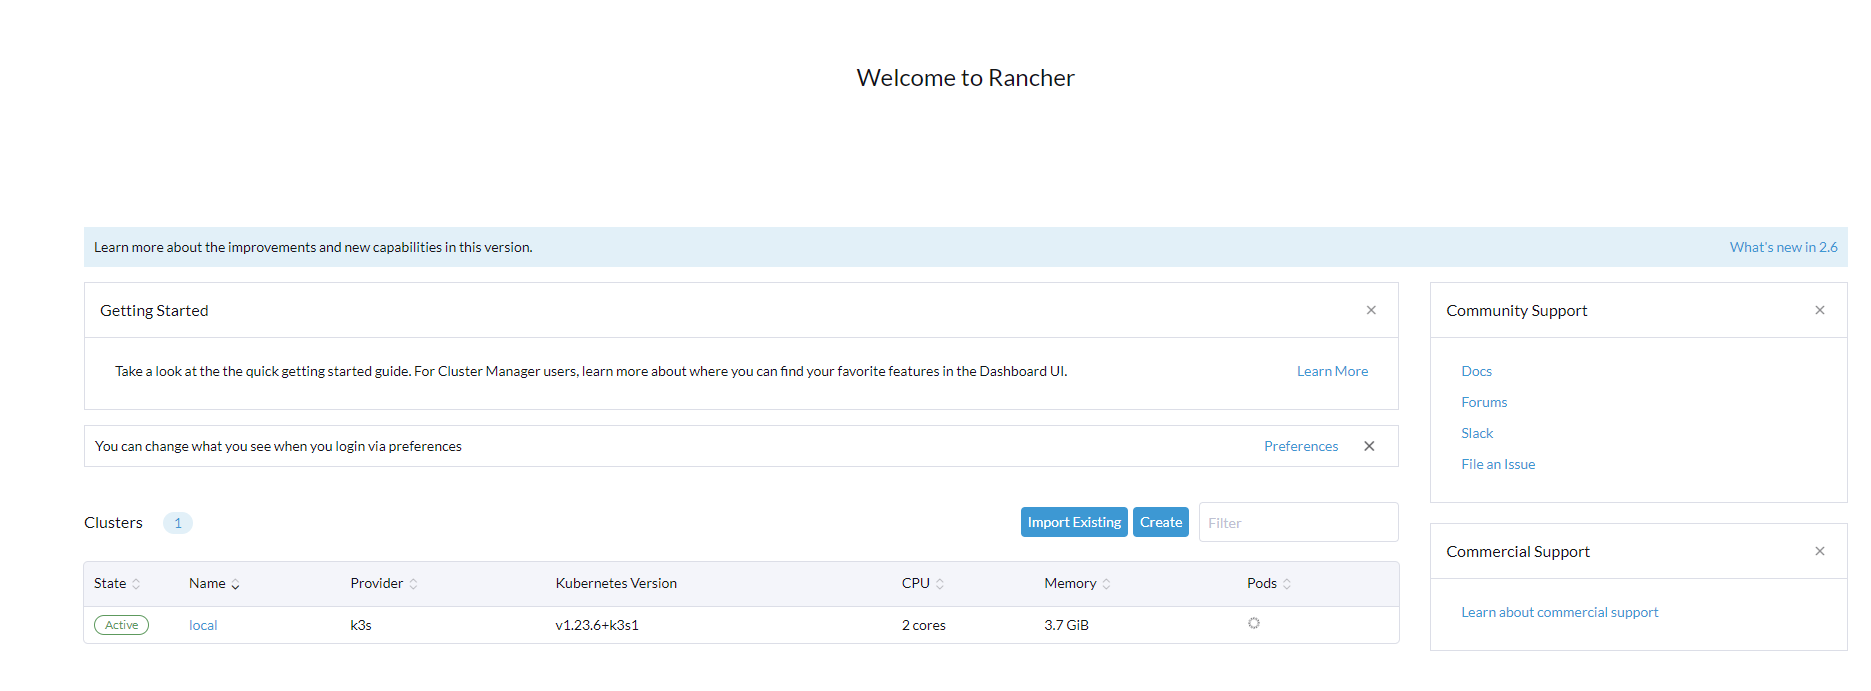The height and width of the screenshot is (691, 1871).
Task: Sort clusters by Provider column
Action: [x=384, y=583]
